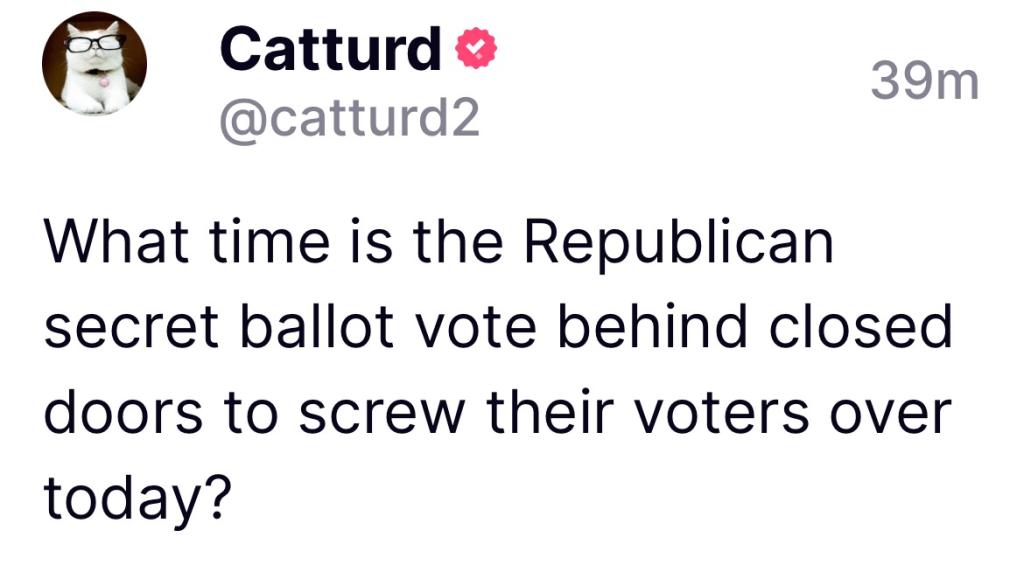Click the @catturd2 handle
The height and width of the screenshot is (579, 1024).
click(x=349, y=120)
